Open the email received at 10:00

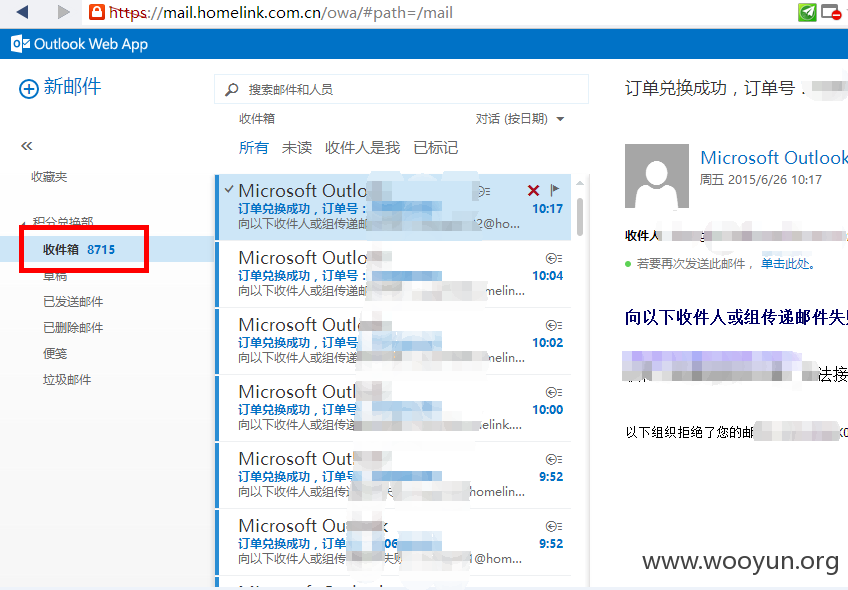point(394,408)
